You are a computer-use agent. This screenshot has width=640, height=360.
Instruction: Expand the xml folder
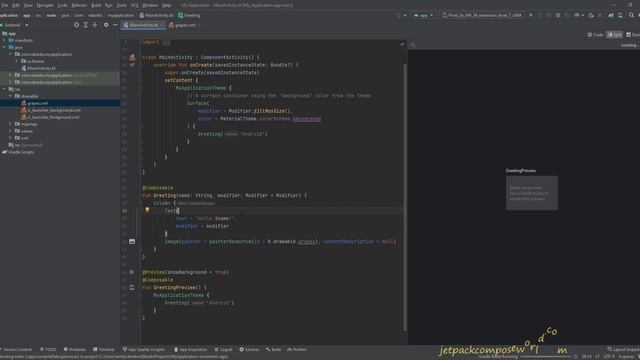pyautogui.click(x=11, y=138)
